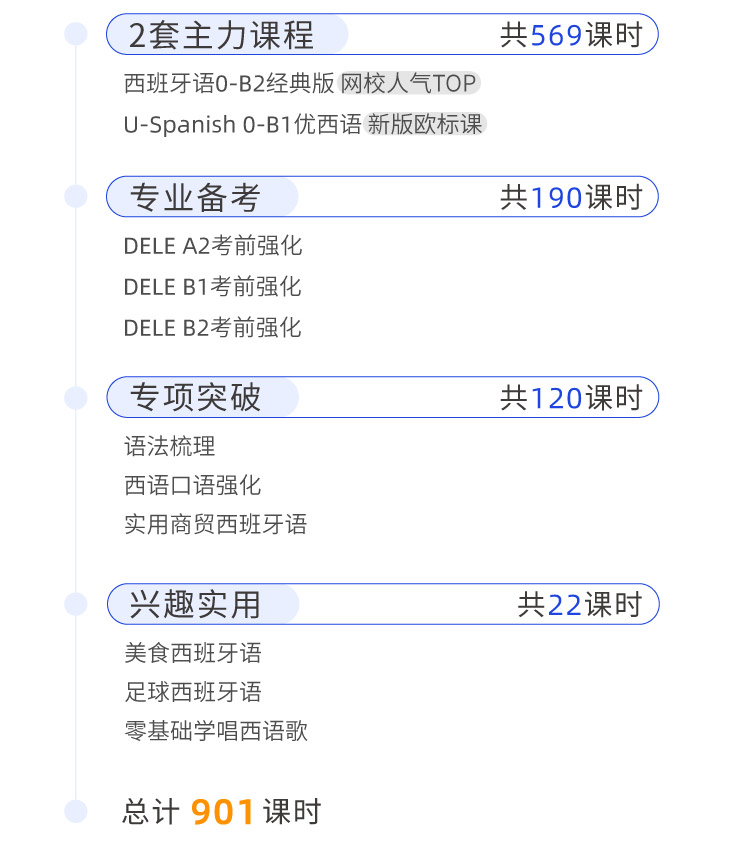Image resolution: width=750 pixels, height=867 pixels.
Task: Open U-Spanish 0-B1优西语 course
Action: point(242,125)
